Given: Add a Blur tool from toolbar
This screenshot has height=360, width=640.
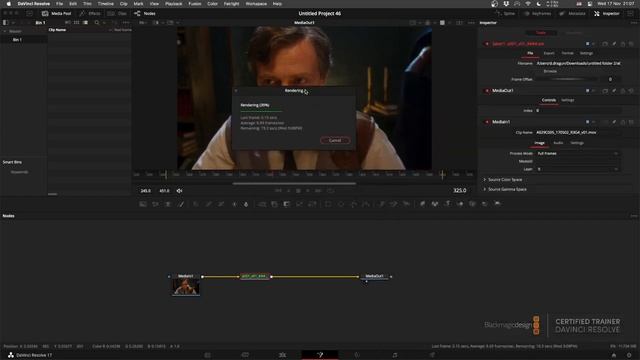Looking at the screenshot, I should point(246,204).
